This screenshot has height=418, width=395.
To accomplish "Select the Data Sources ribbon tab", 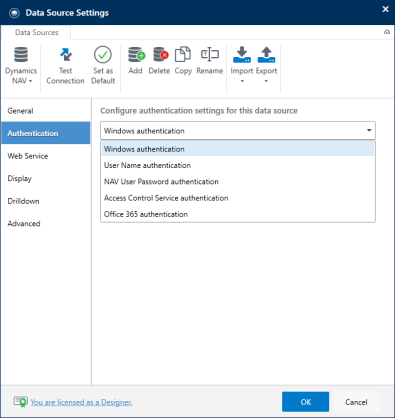I will (36, 32).
